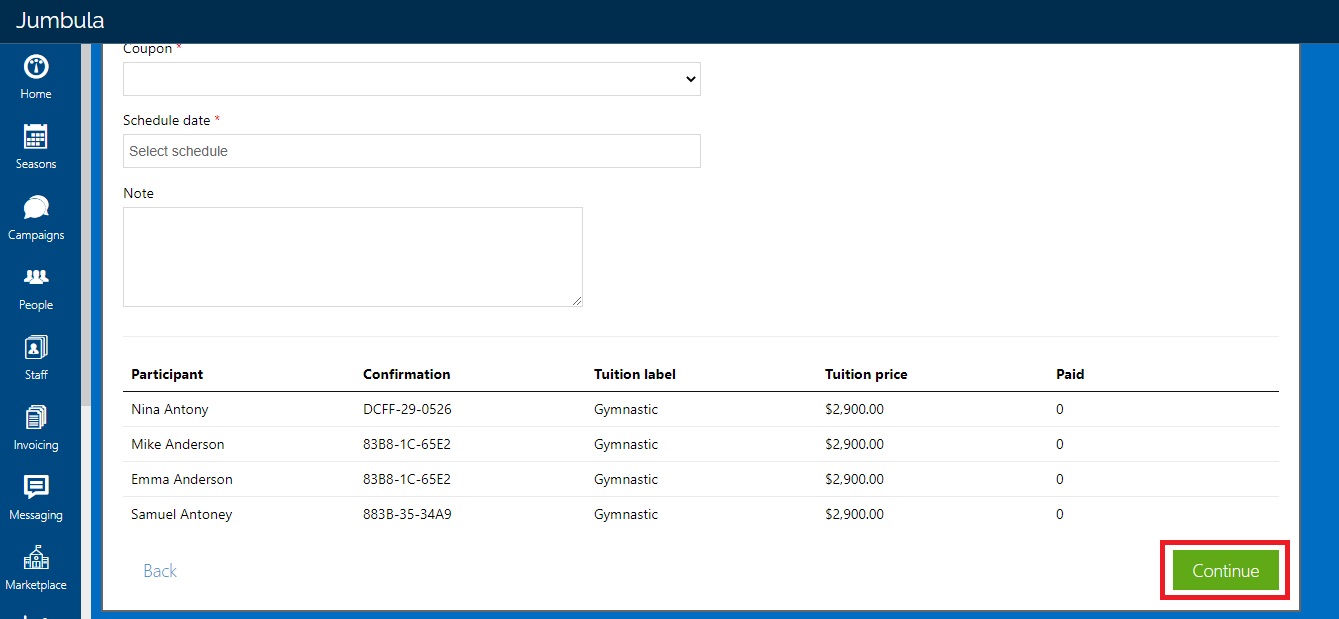Open the People group icon
The height and width of the screenshot is (619, 1339).
pos(36,277)
